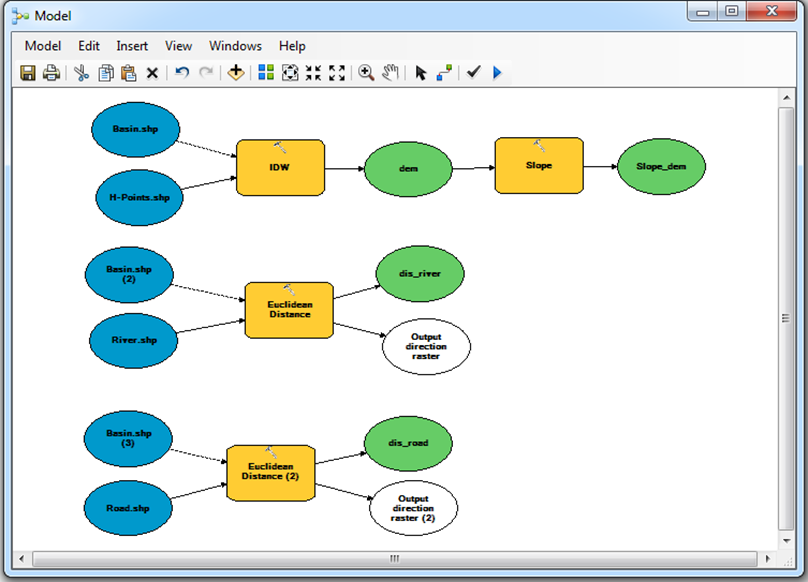Click the Fixed Zoom Out arrows icon
Viewport: 808px width, 582px height.
click(337, 73)
